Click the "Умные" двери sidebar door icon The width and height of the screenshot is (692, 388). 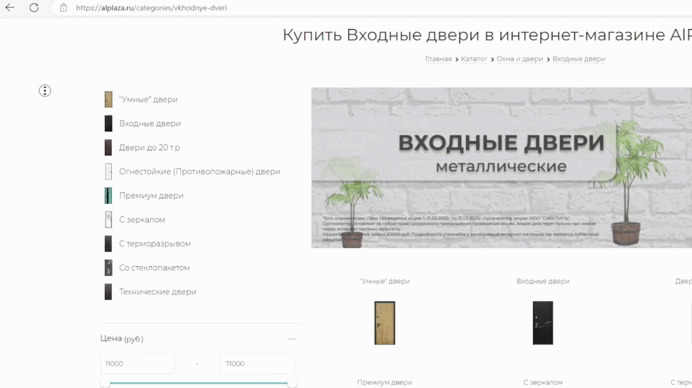pos(108,99)
